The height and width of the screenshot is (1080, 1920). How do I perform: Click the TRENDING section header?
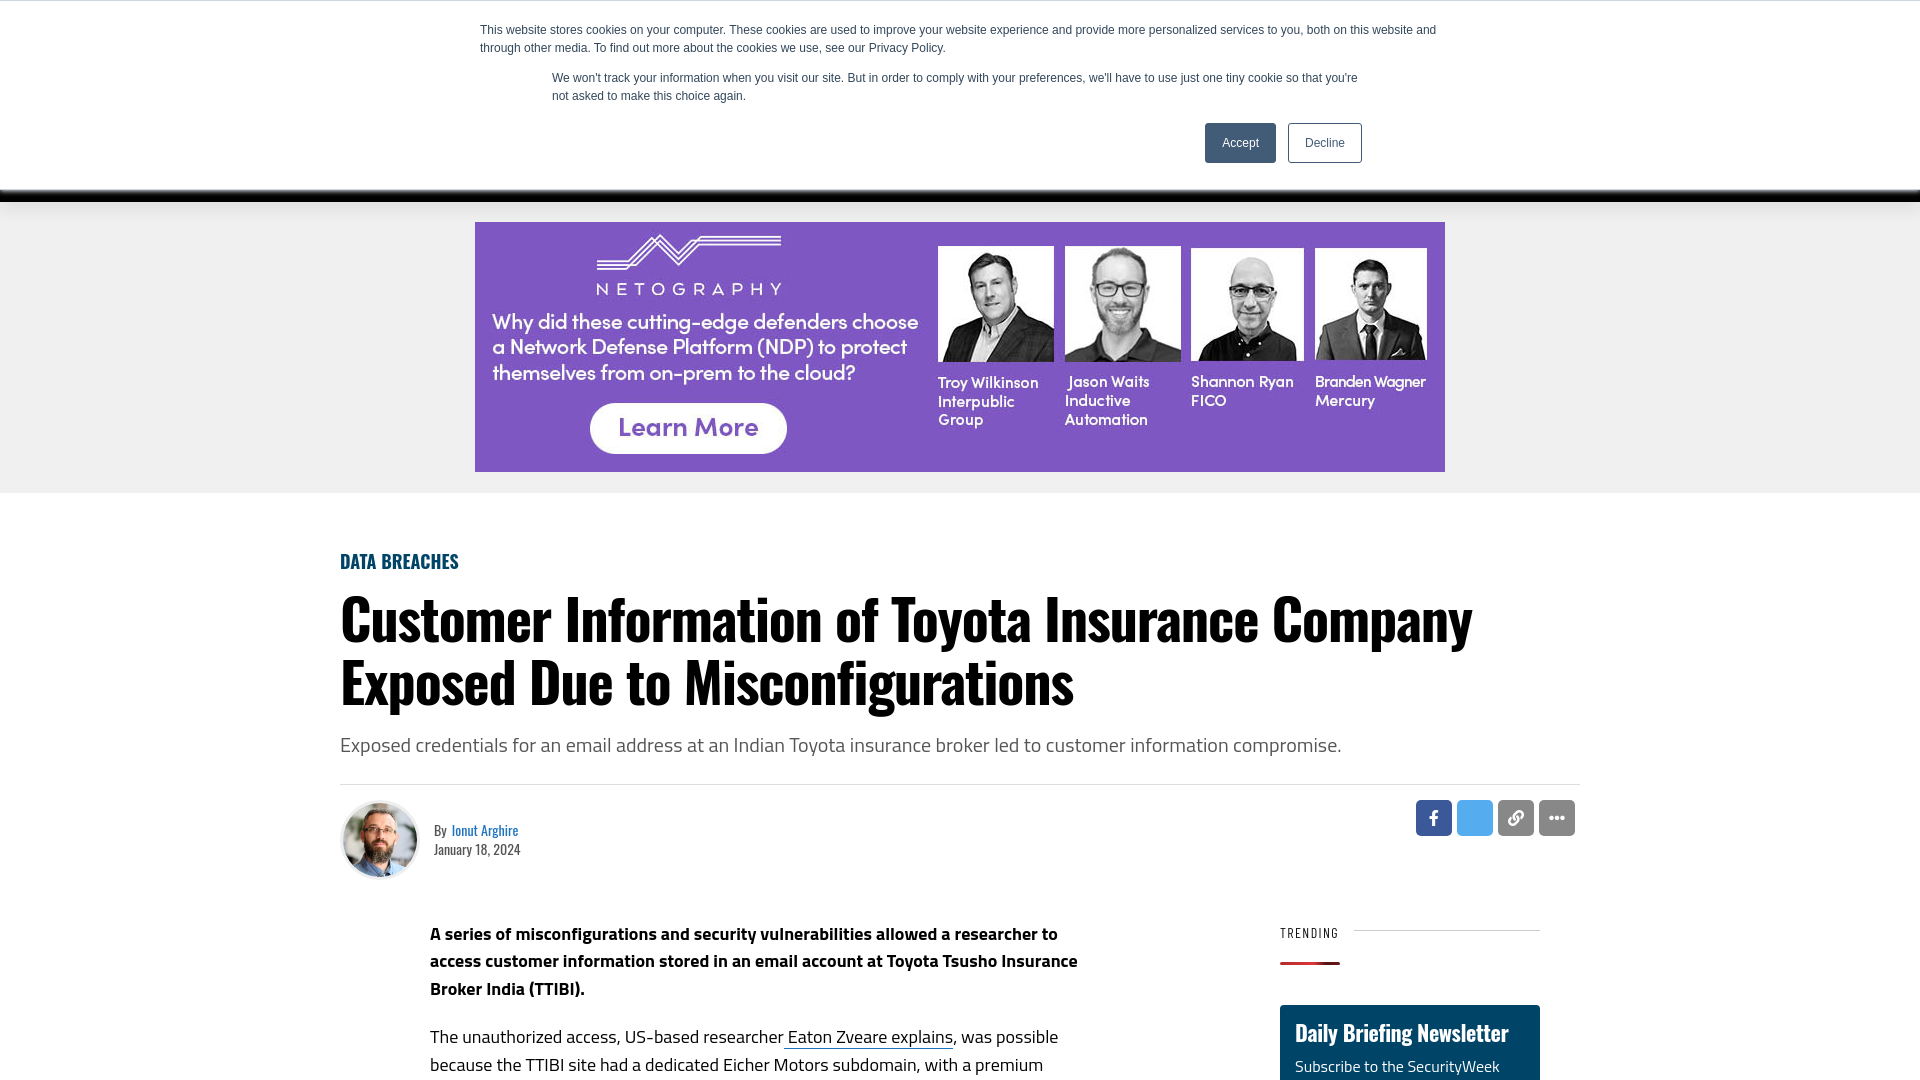pyautogui.click(x=1309, y=932)
